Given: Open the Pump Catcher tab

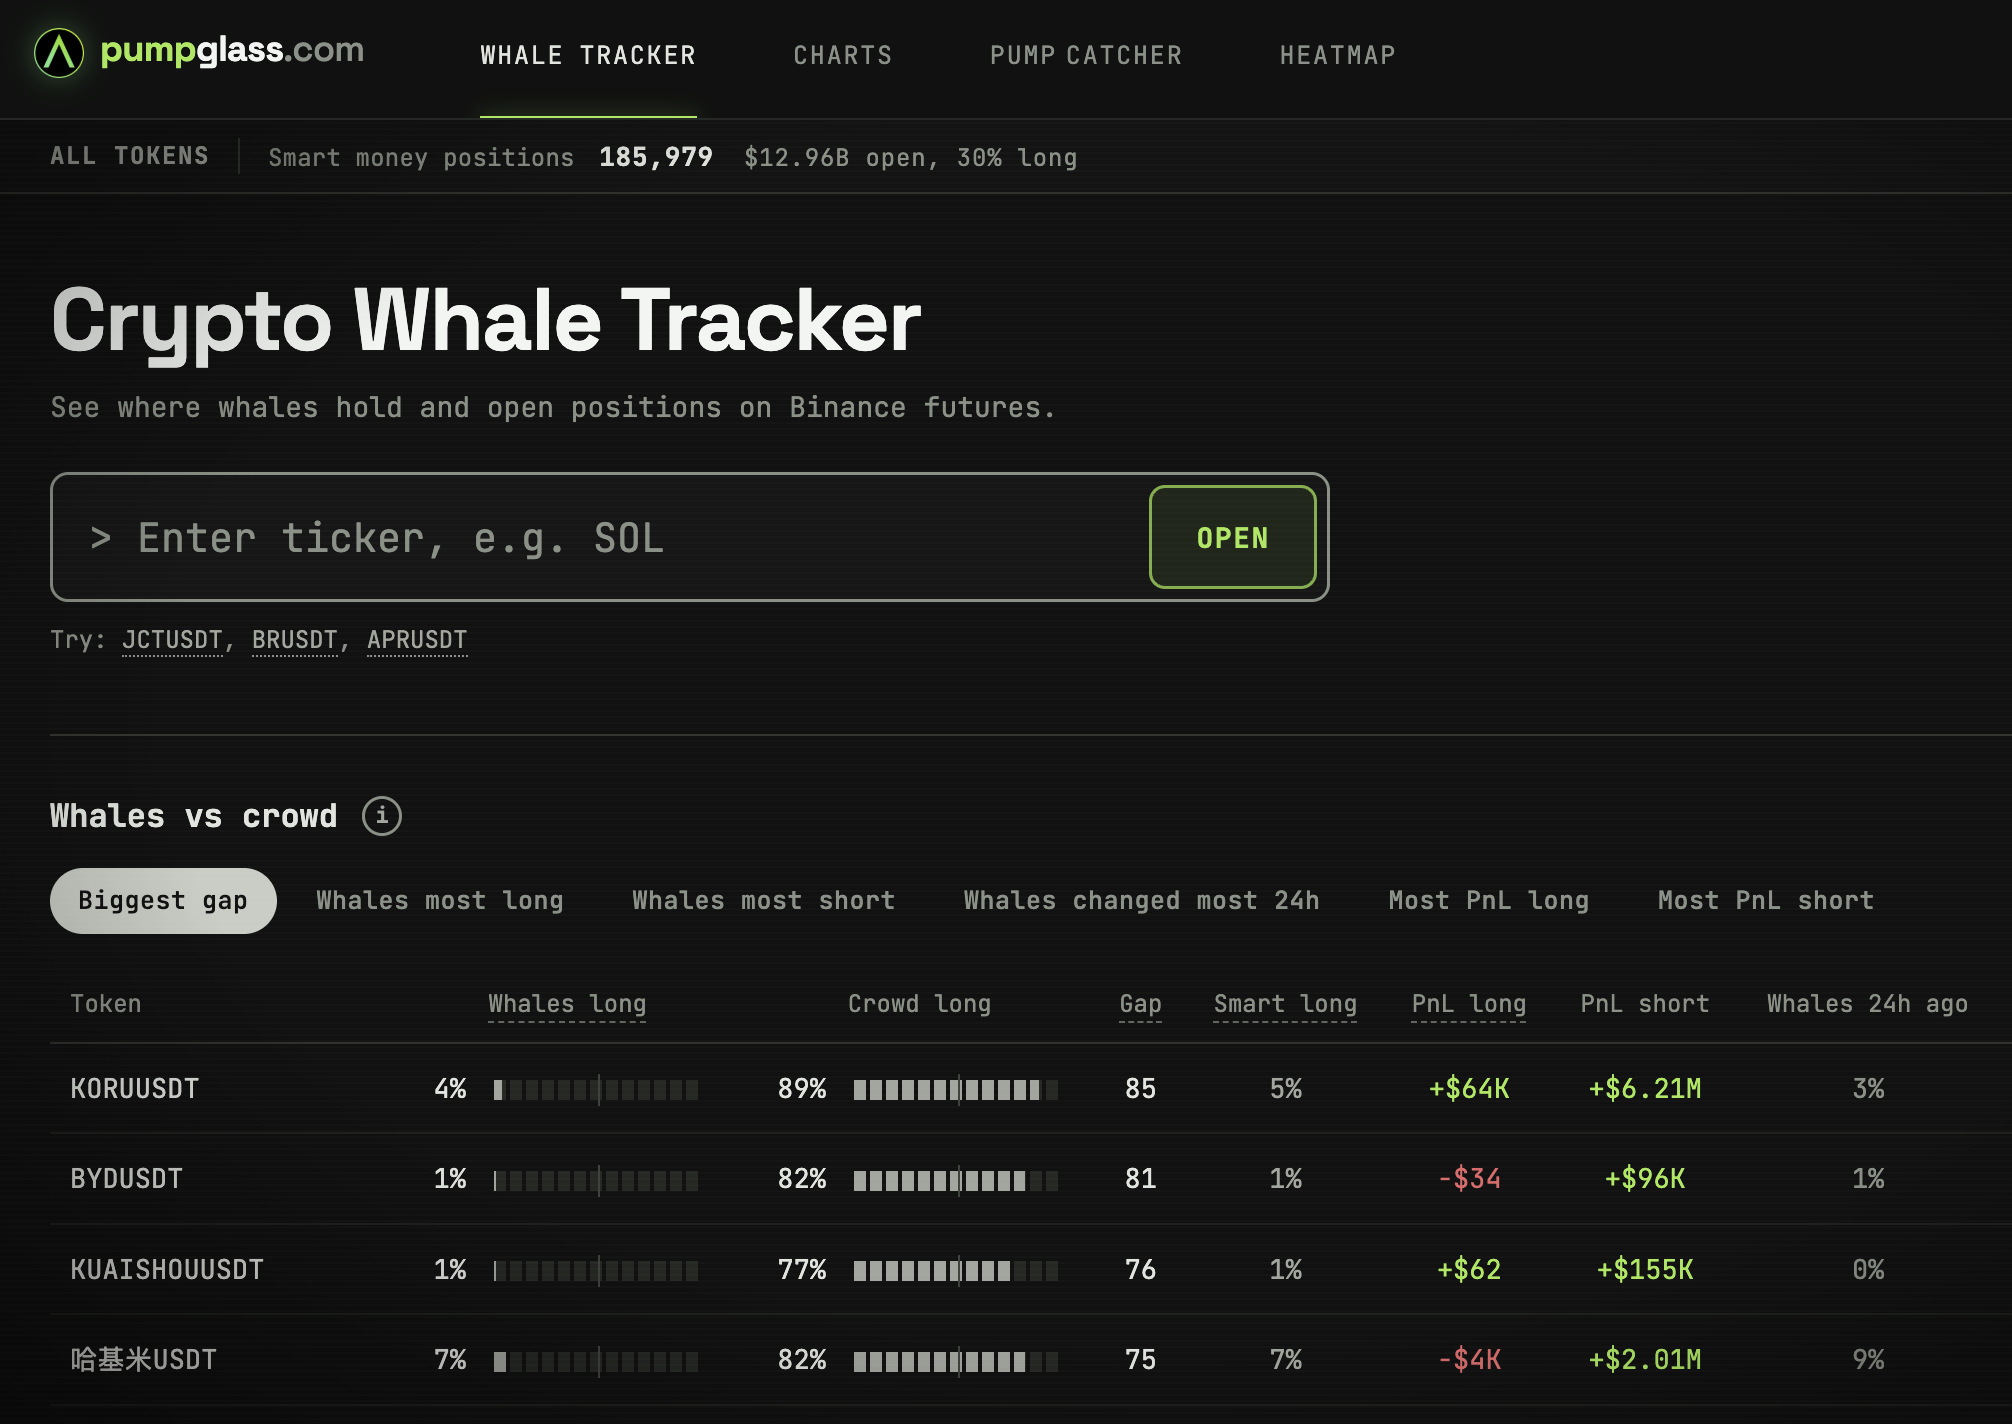Looking at the screenshot, I should 1086,55.
